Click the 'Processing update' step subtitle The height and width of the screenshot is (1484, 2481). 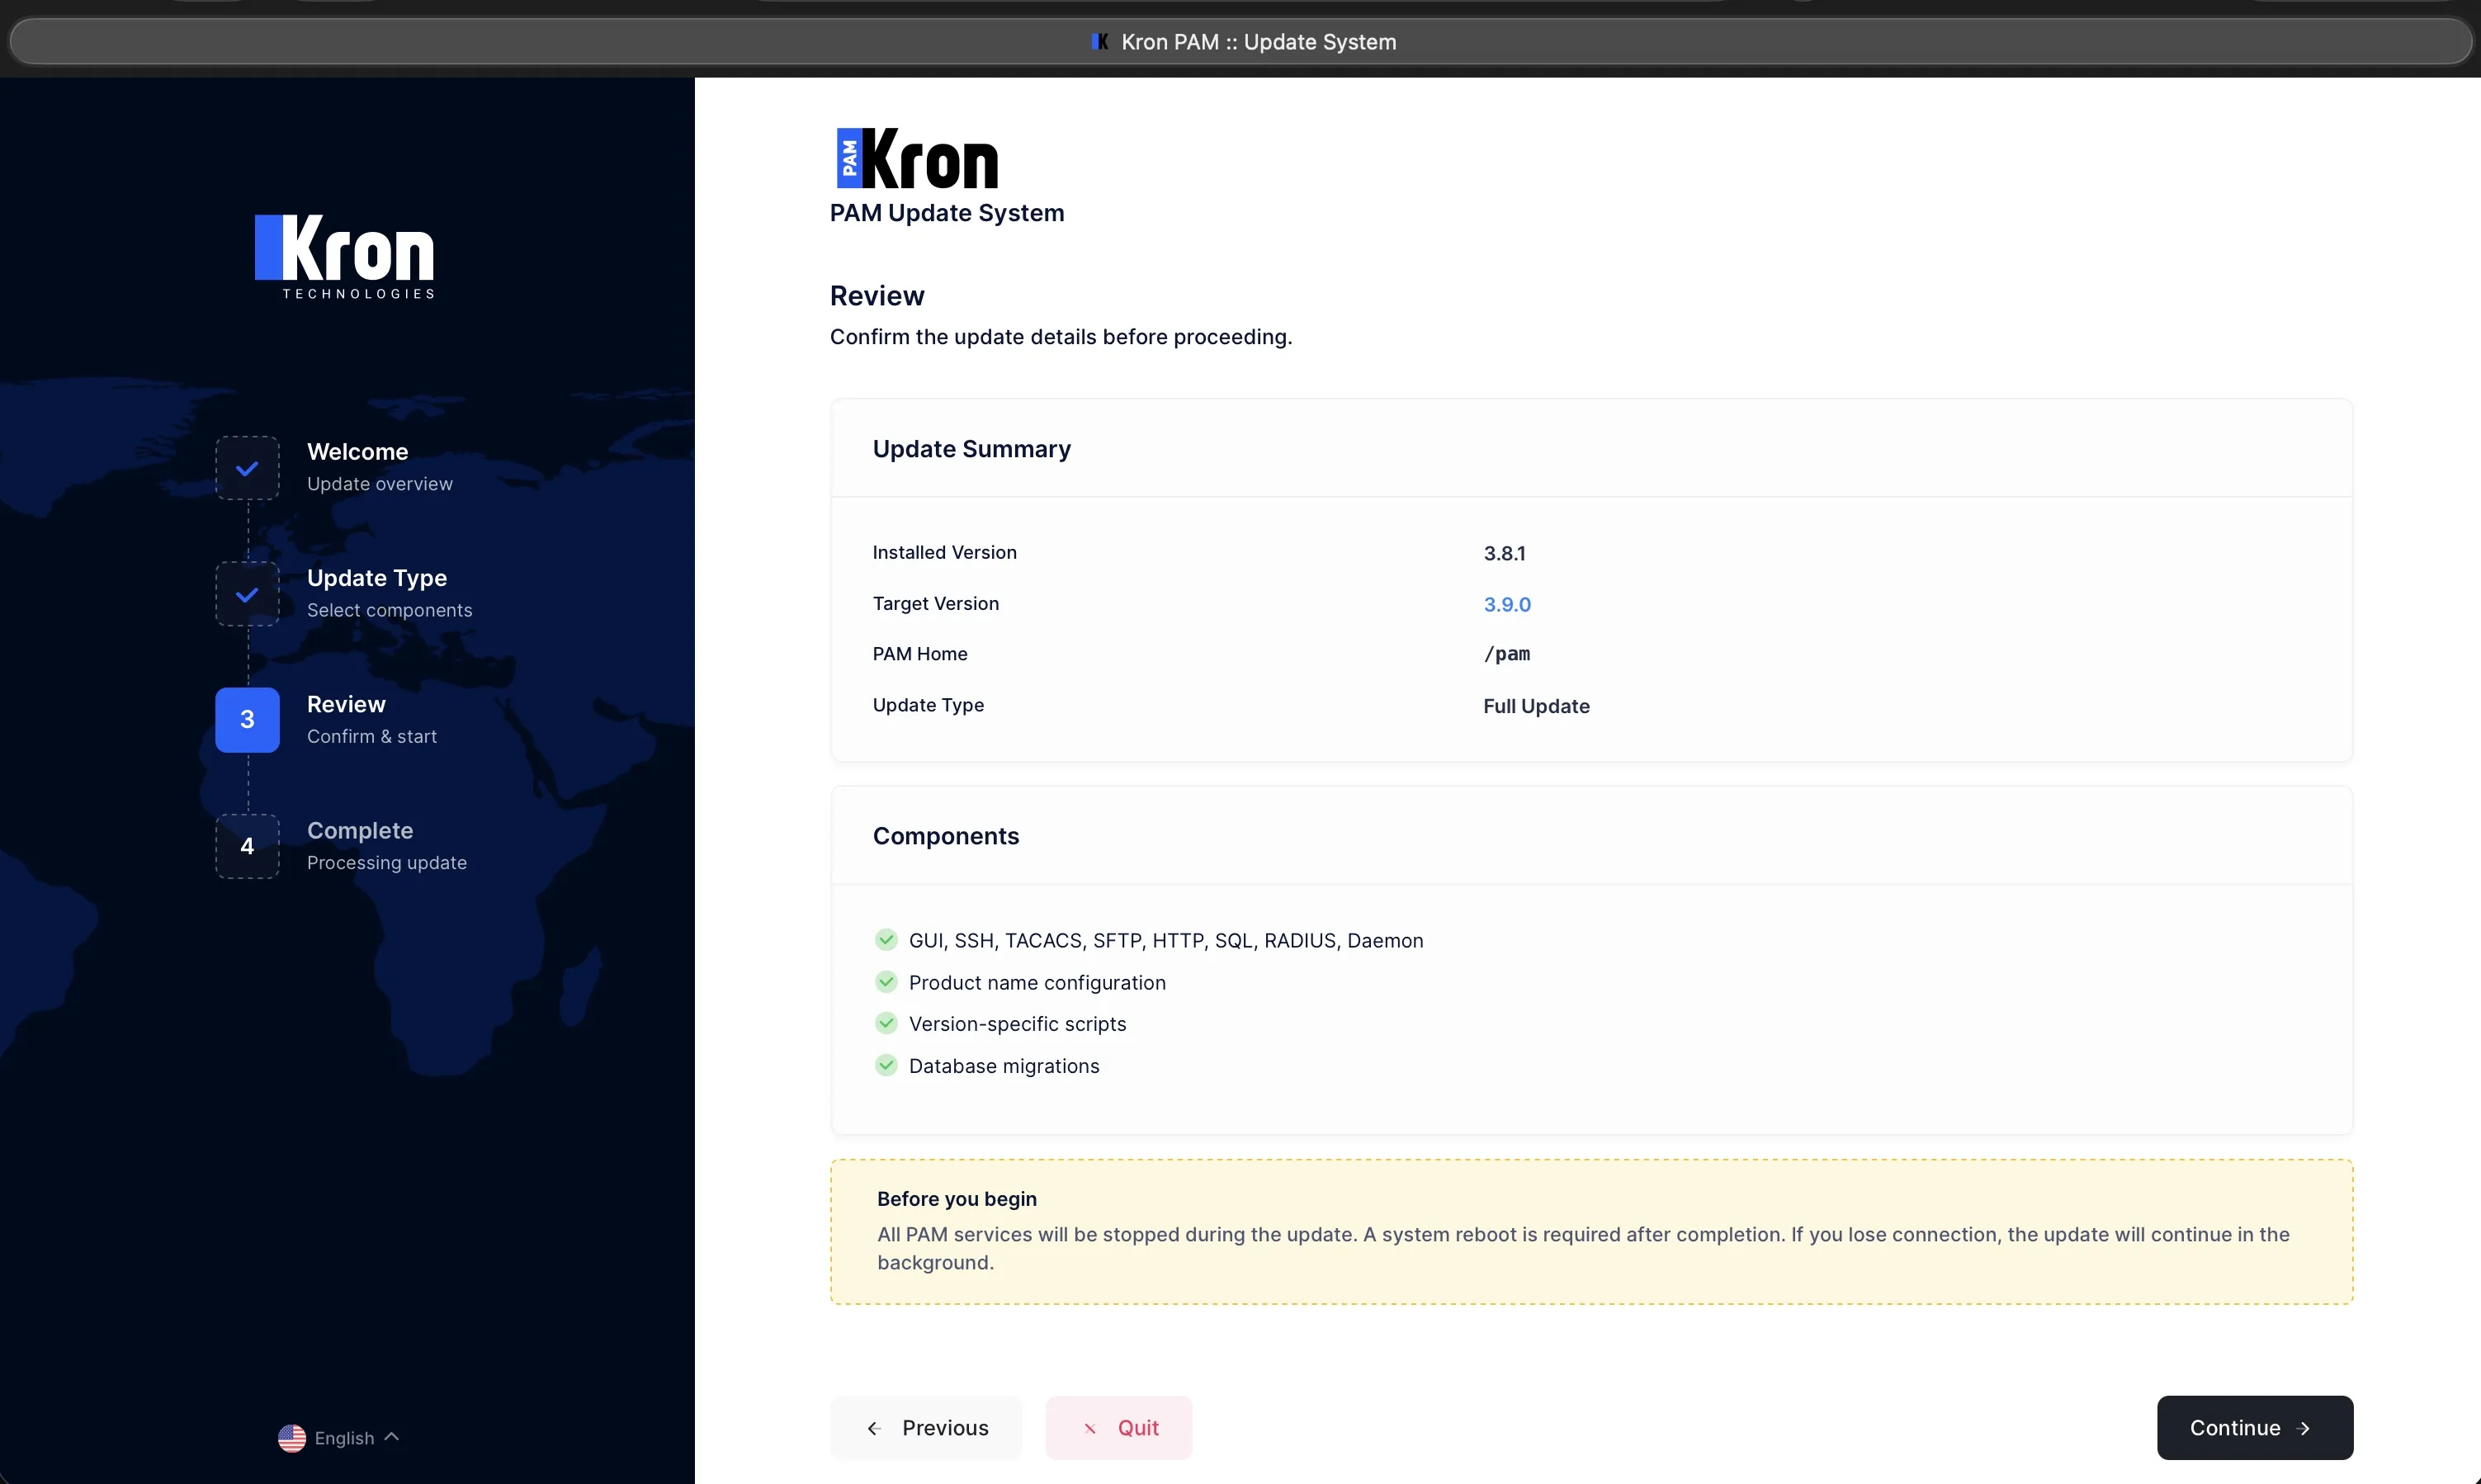387,863
